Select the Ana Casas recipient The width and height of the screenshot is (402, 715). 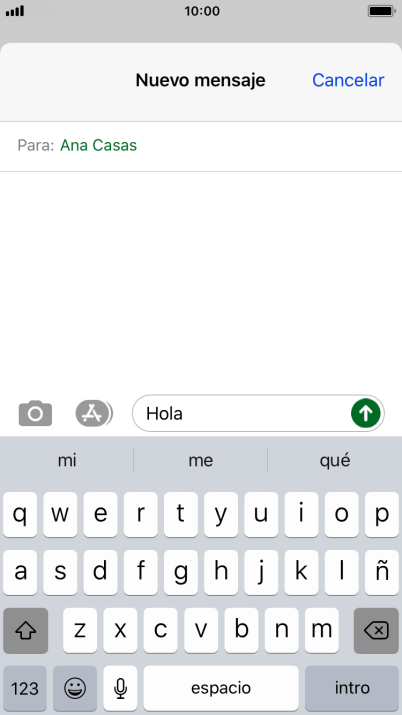tap(98, 145)
